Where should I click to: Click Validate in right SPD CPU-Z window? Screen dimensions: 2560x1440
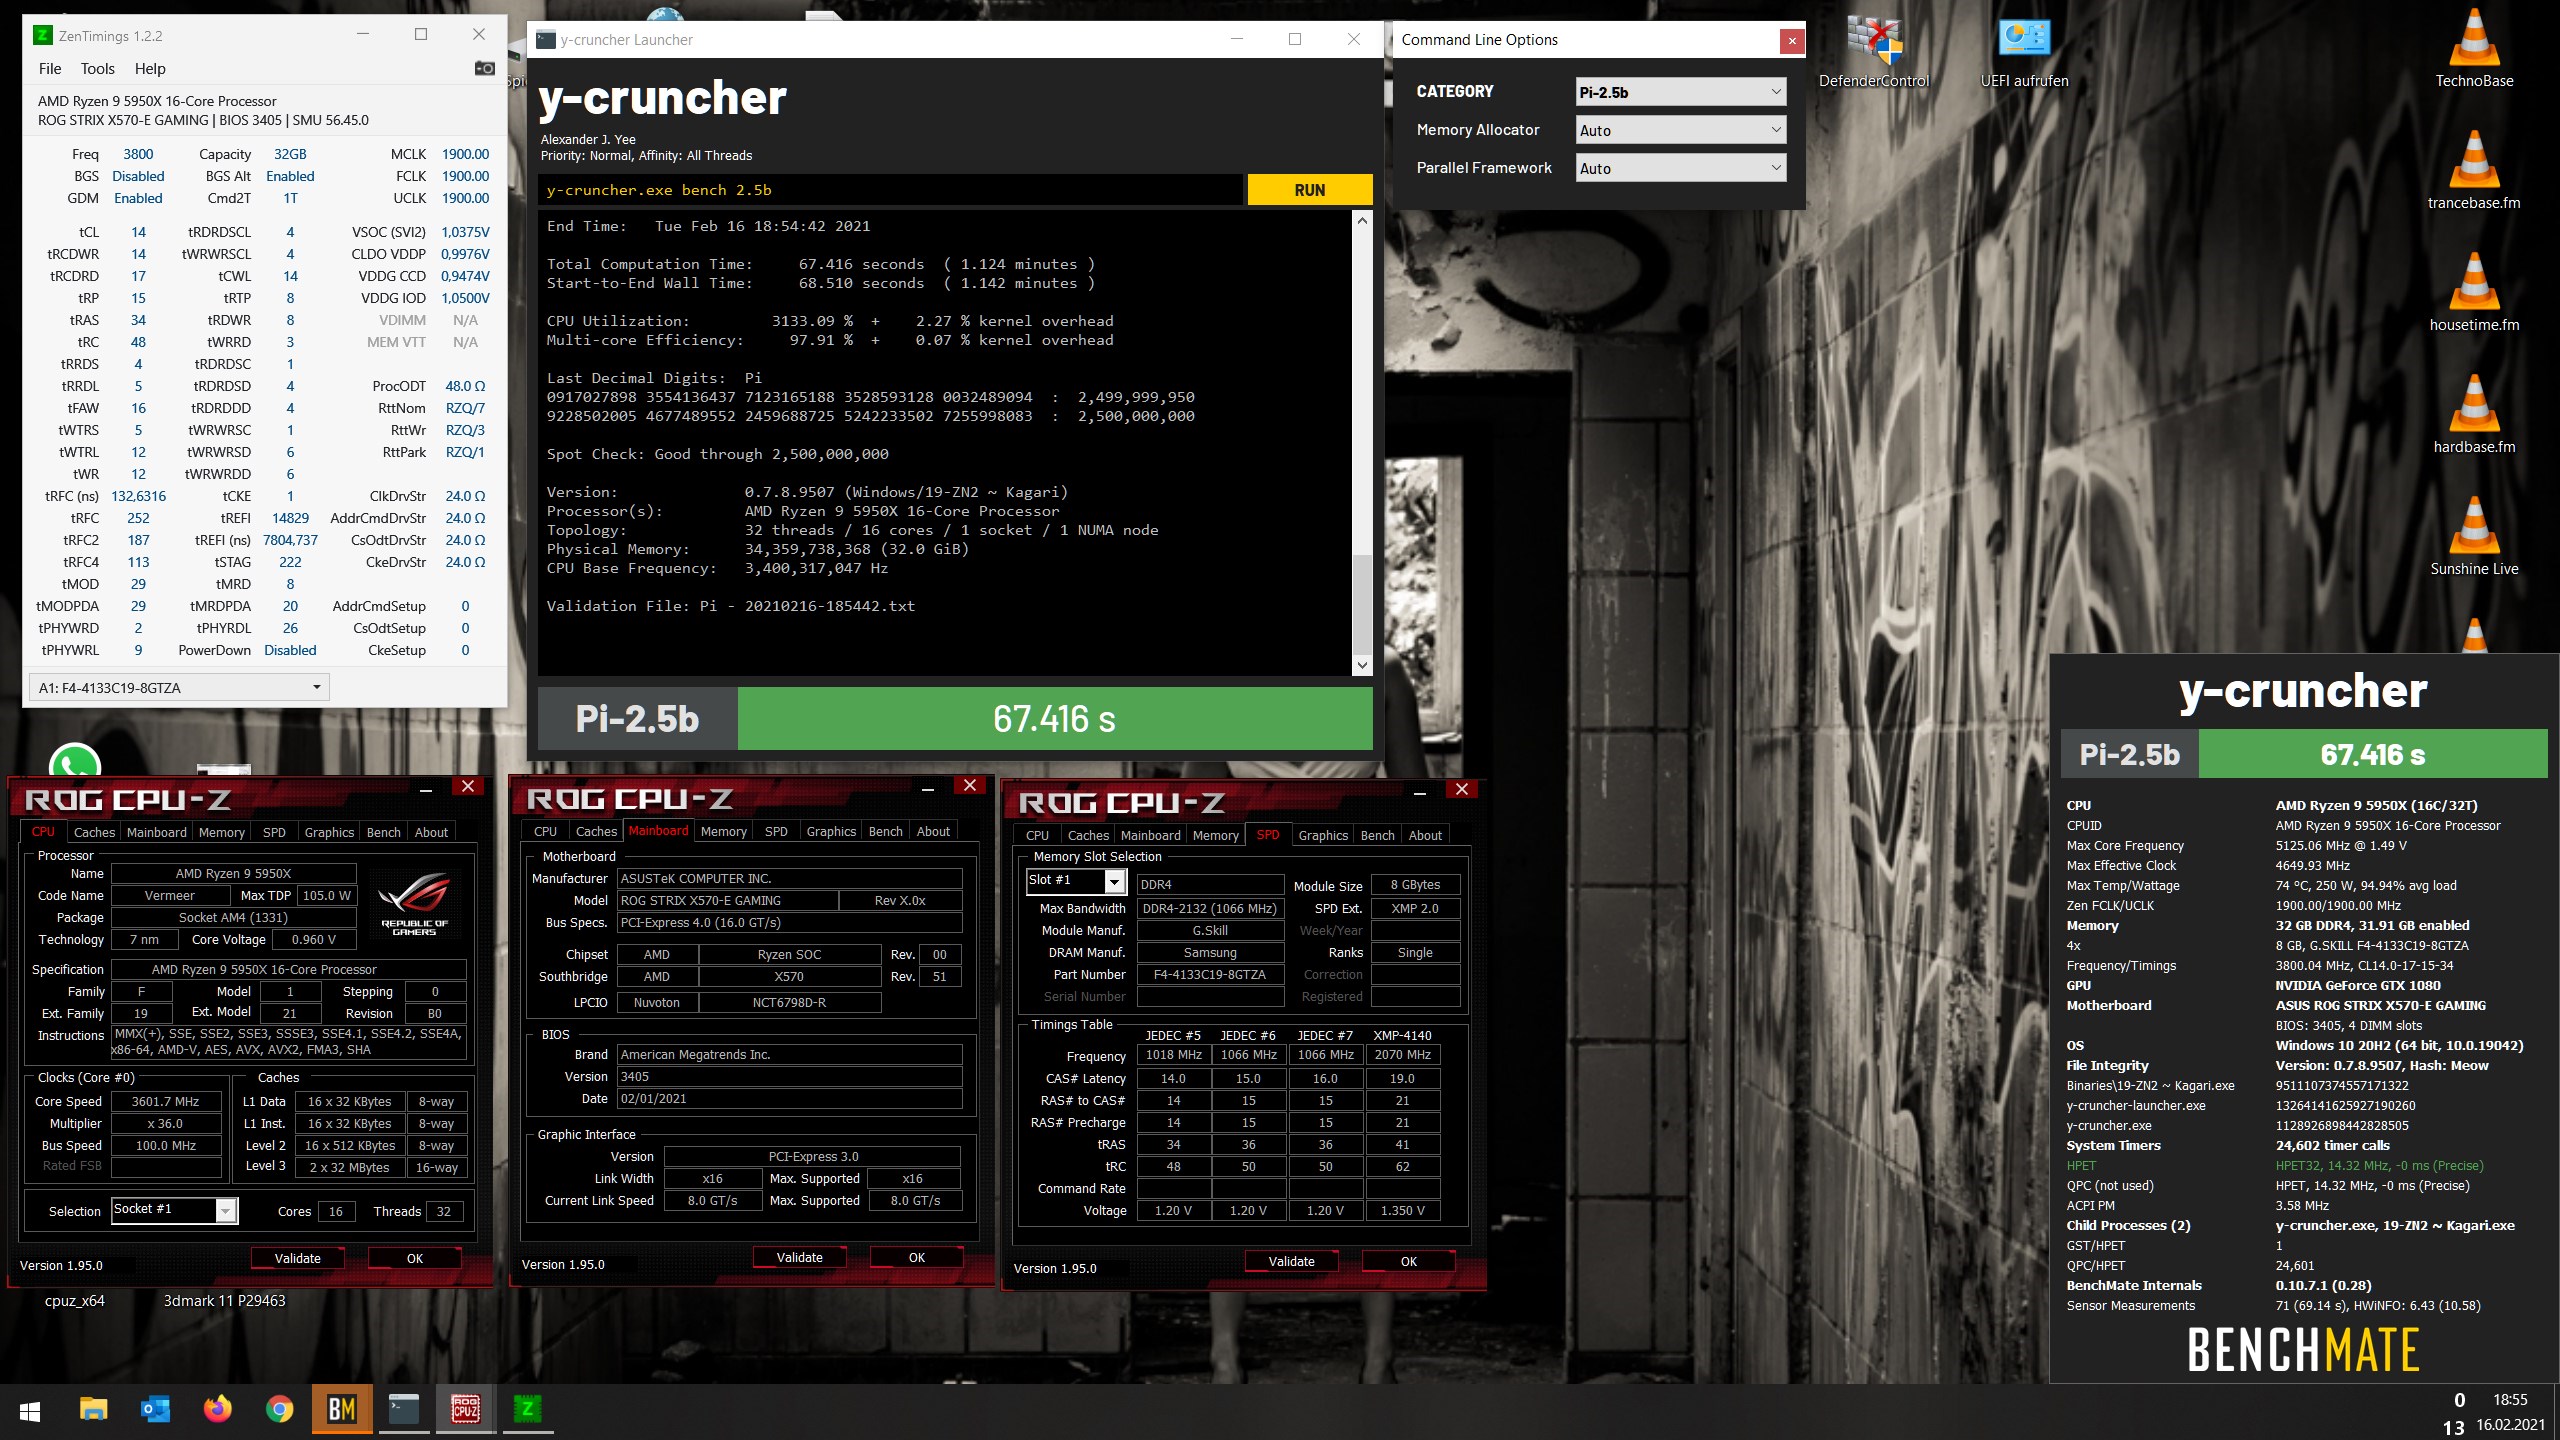(1291, 1261)
